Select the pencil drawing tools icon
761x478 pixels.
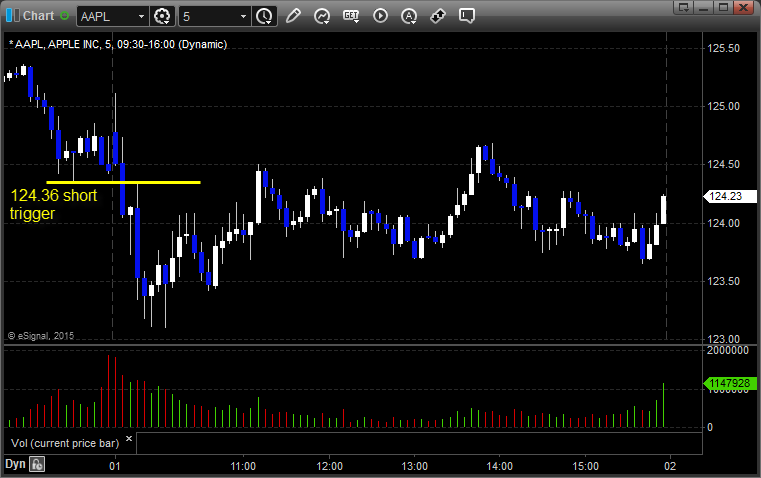293,16
